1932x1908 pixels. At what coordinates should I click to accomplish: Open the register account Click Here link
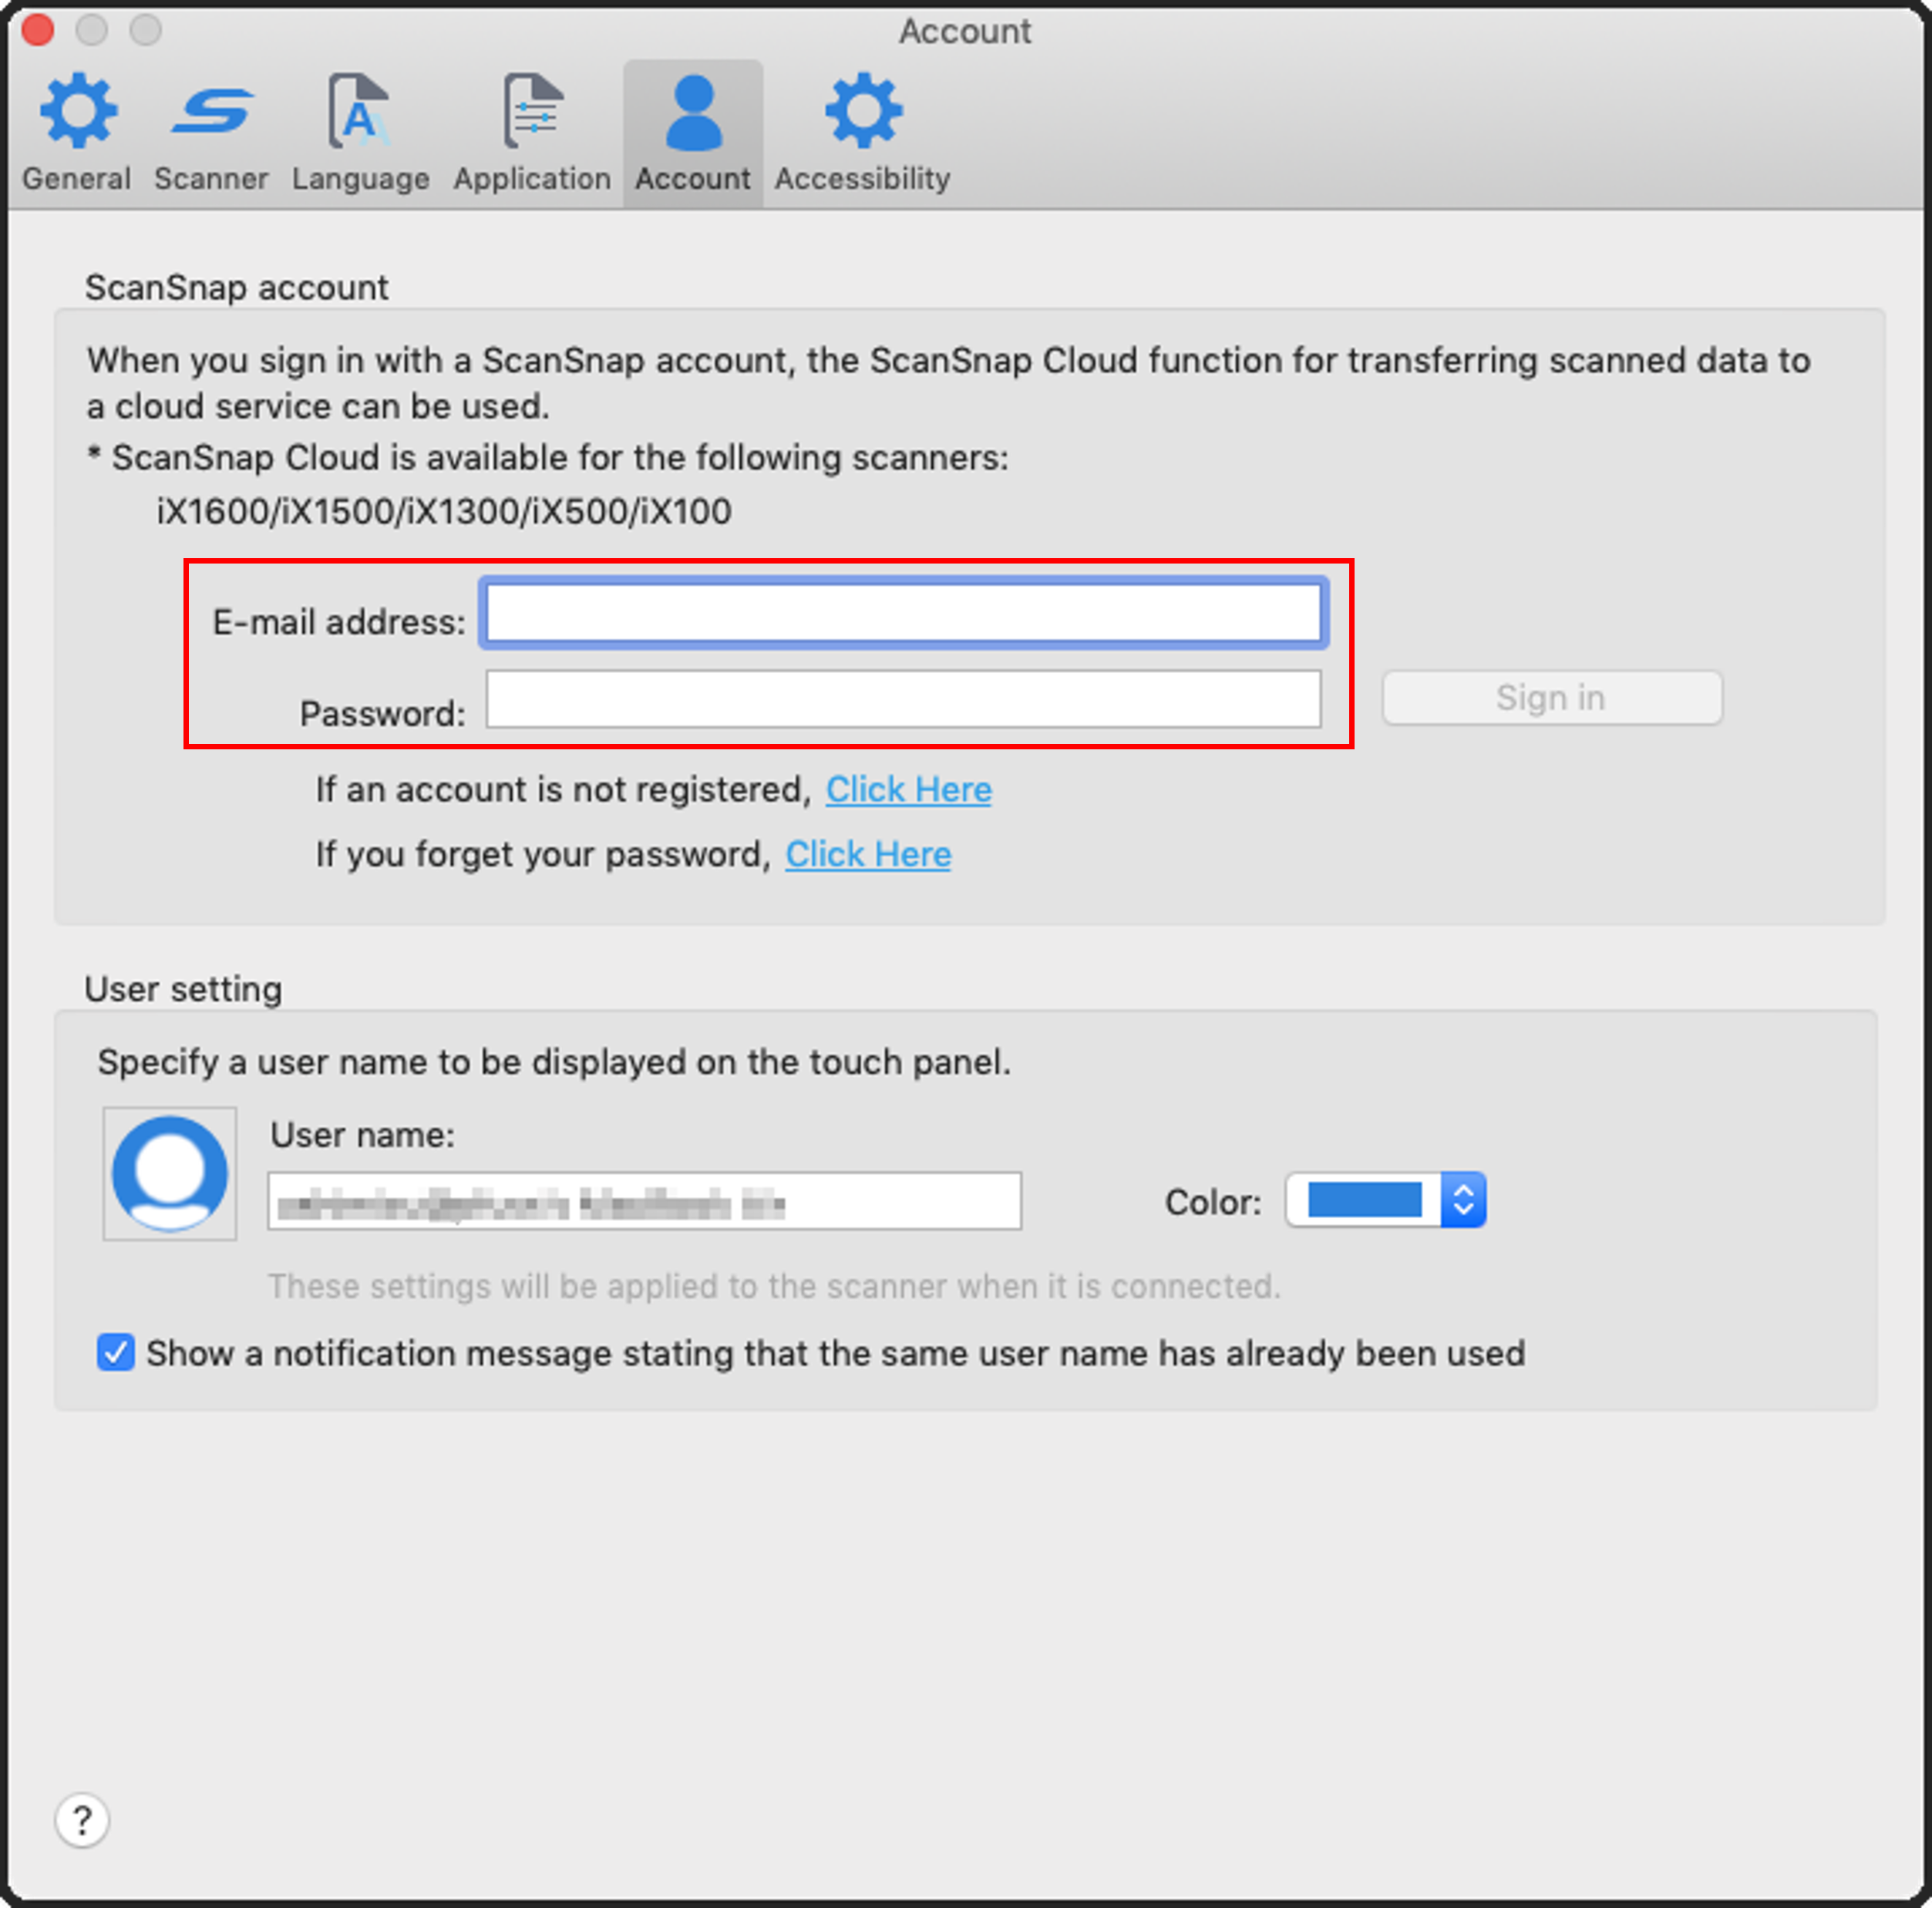pyautogui.click(x=908, y=790)
